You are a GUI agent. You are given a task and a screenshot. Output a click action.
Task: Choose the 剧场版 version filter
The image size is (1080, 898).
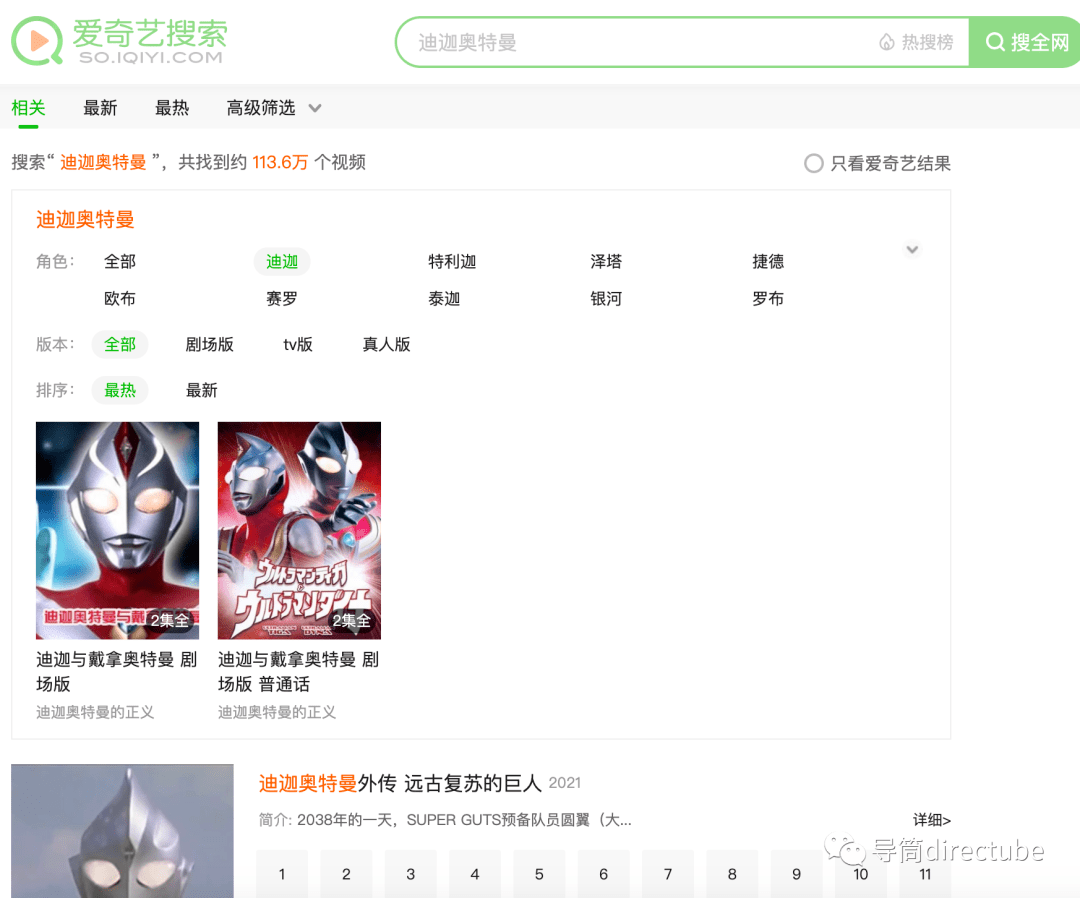point(209,344)
